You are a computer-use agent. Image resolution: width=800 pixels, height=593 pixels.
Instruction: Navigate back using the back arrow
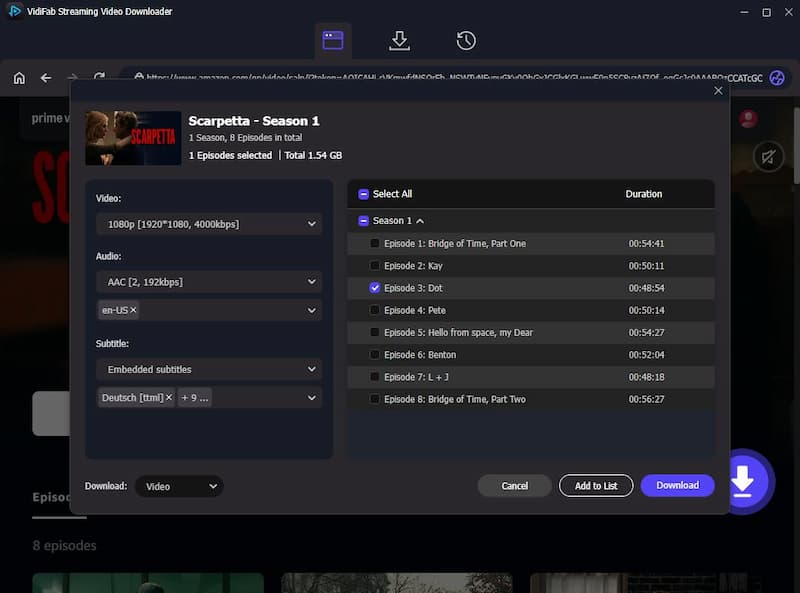46,77
